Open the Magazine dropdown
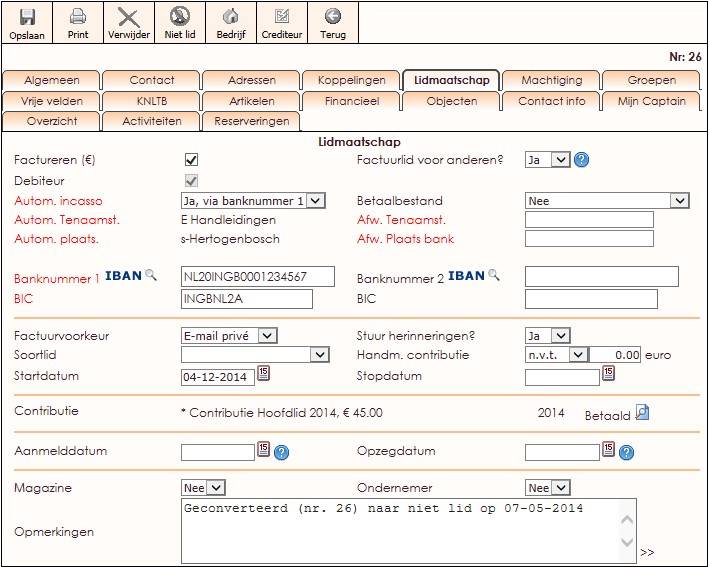 coord(203,488)
